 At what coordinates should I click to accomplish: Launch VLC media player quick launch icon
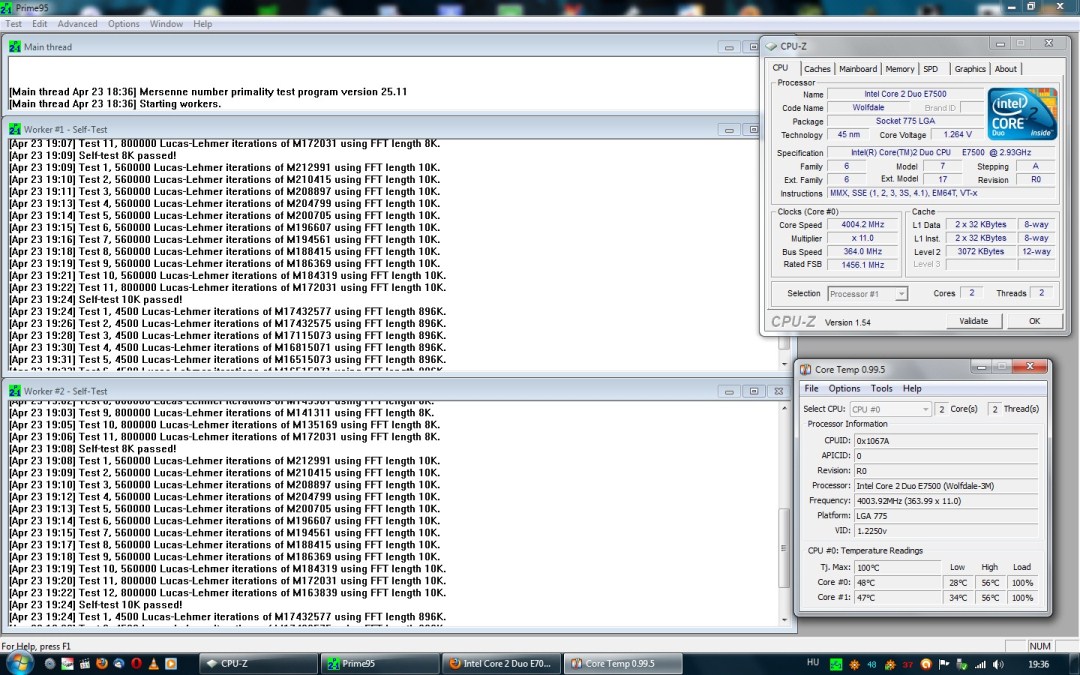pyautogui.click(x=154, y=664)
